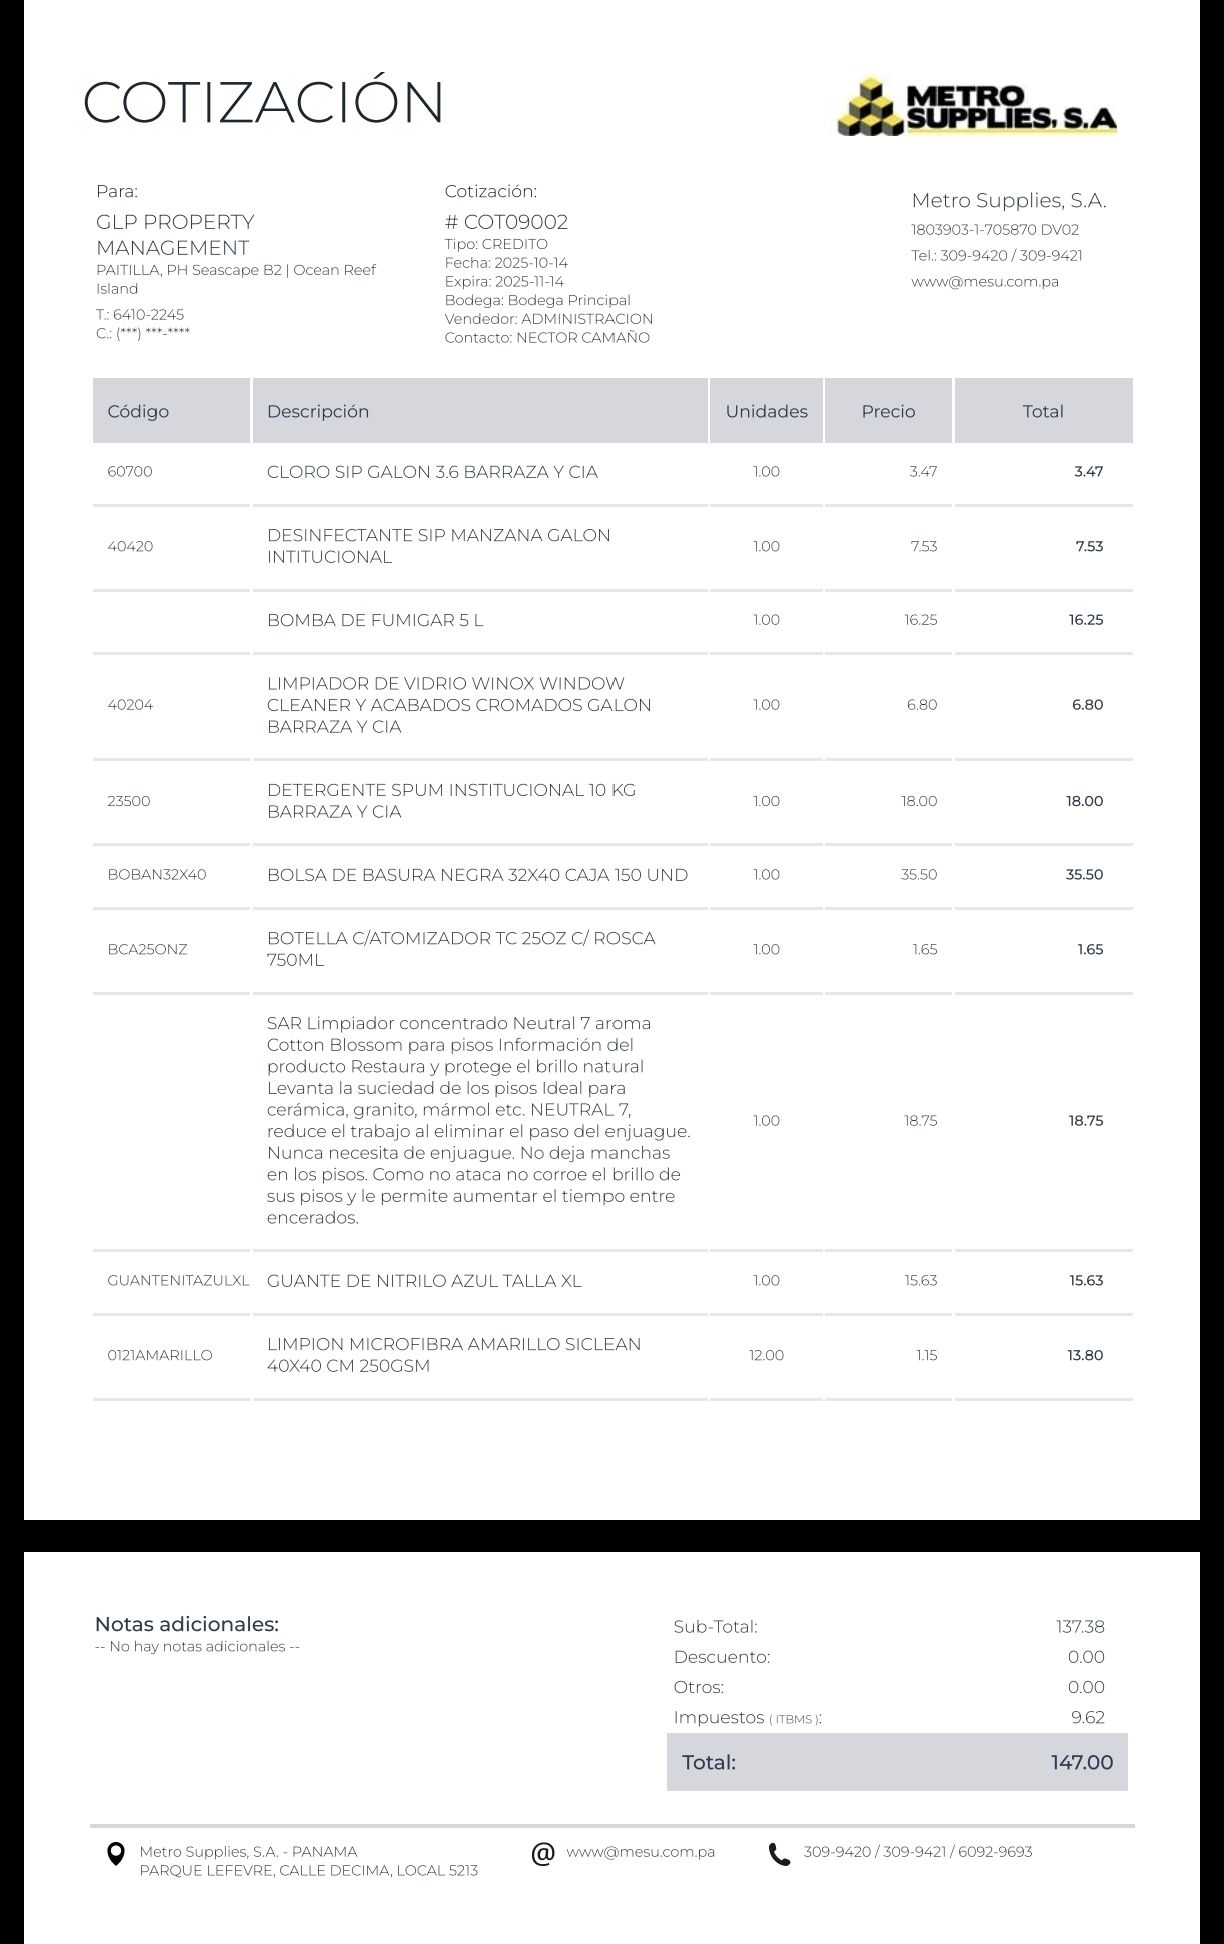Screen dimensions: 1224x1944
Task: Click the map pin location icon
Action: (x=116, y=1854)
